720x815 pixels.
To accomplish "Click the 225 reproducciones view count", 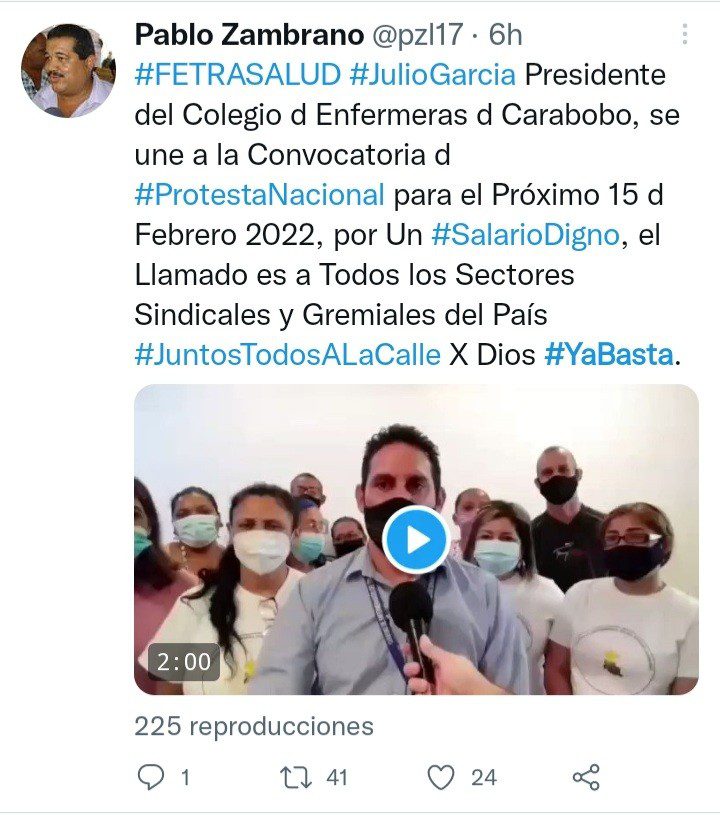I will point(254,726).
